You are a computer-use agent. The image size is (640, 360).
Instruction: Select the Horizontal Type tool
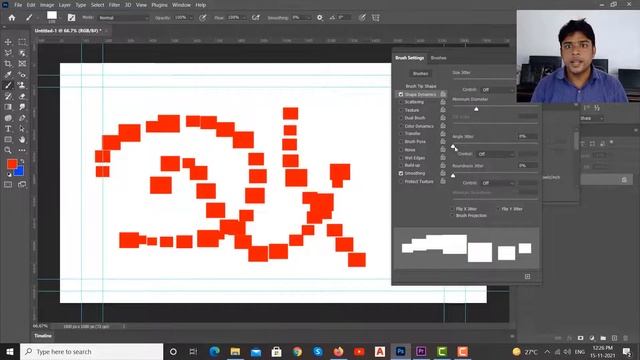coord(8,129)
